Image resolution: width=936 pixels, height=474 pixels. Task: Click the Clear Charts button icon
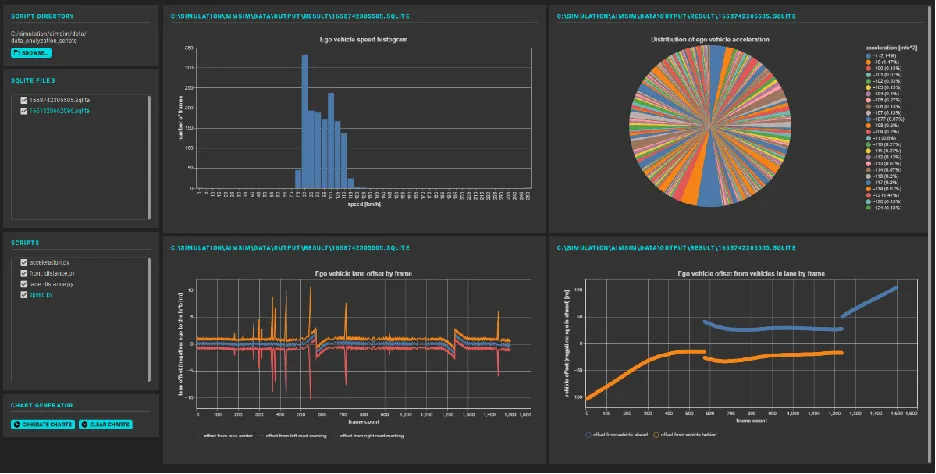click(x=84, y=424)
